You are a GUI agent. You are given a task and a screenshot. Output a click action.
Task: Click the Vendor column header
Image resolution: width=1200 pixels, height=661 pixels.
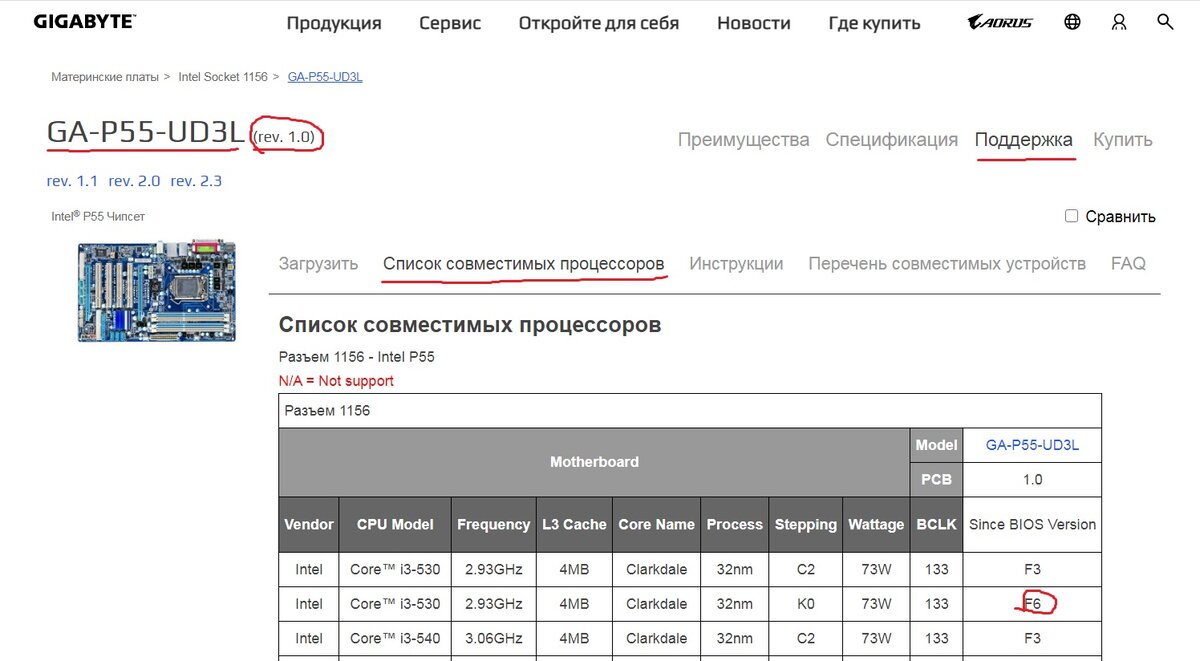(x=309, y=524)
